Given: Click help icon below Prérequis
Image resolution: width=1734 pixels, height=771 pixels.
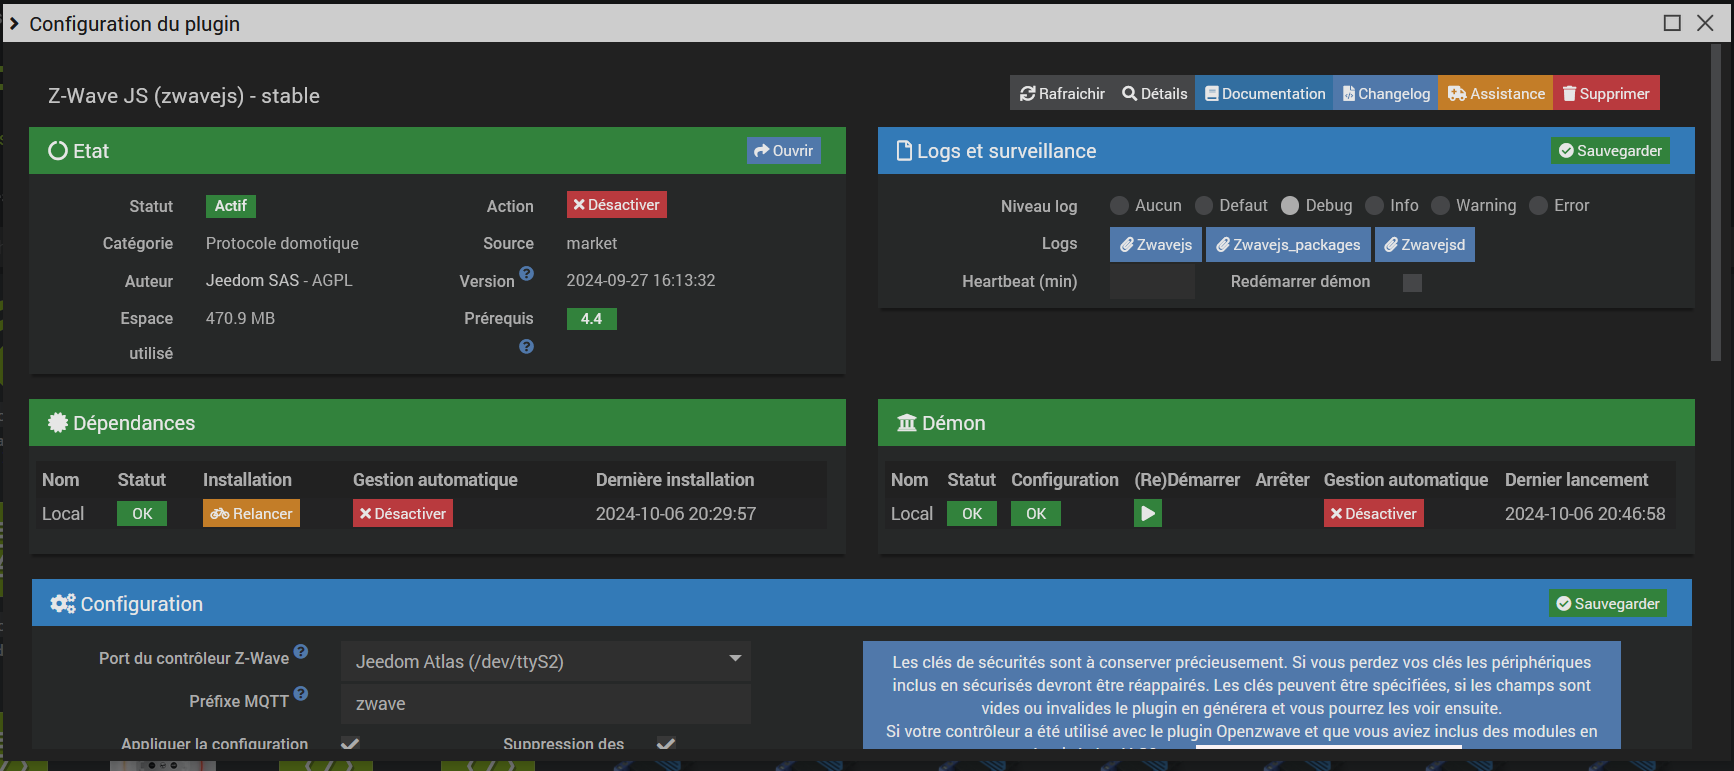Looking at the screenshot, I should 526,347.
